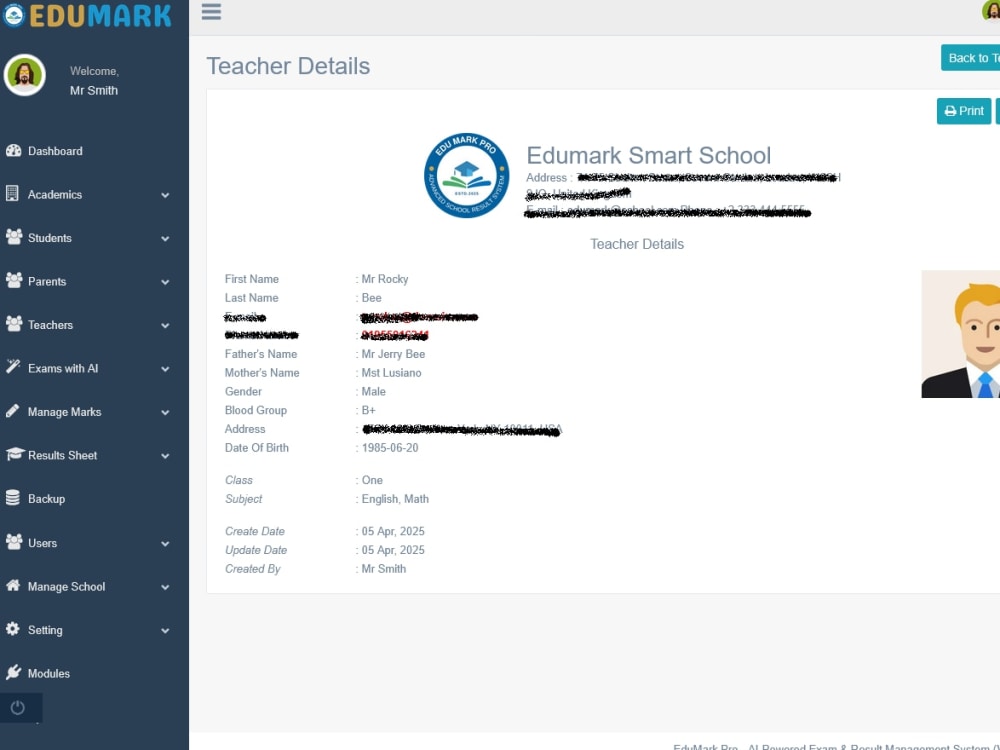
Task: Click Mr Smith's avatar in the sidebar
Action: [24, 75]
